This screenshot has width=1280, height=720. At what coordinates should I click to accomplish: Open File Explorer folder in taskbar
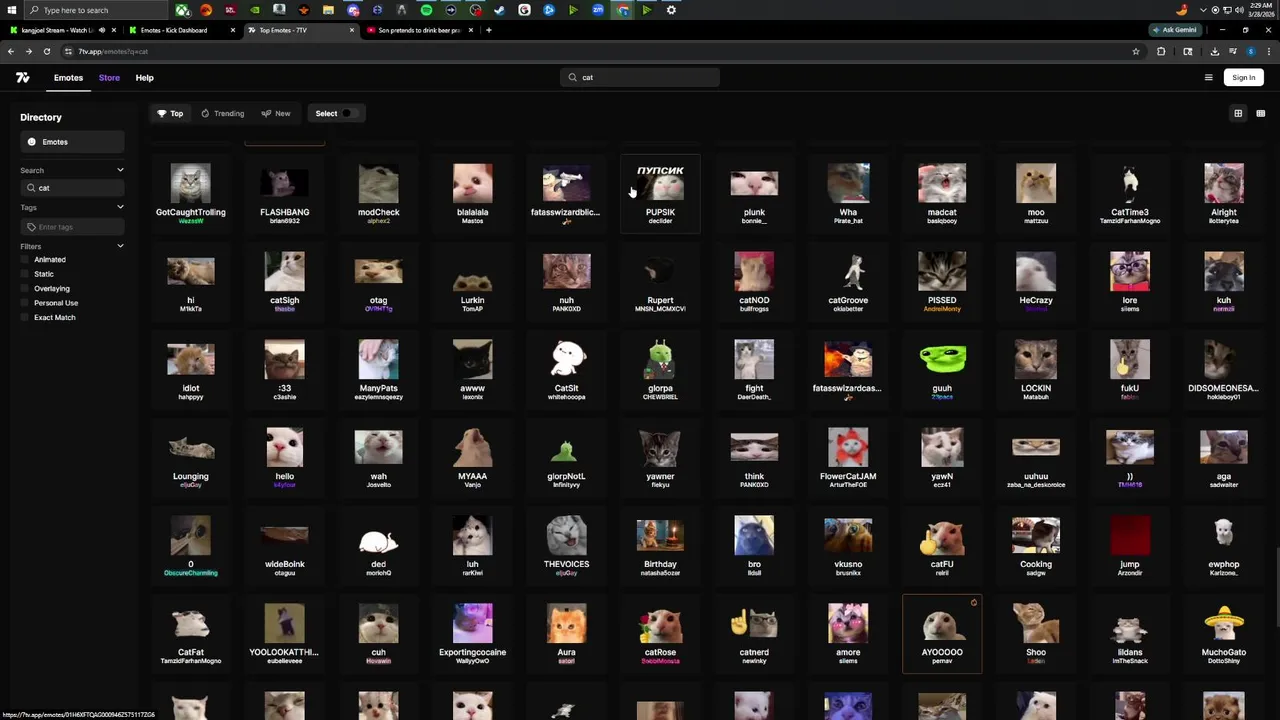(x=328, y=10)
